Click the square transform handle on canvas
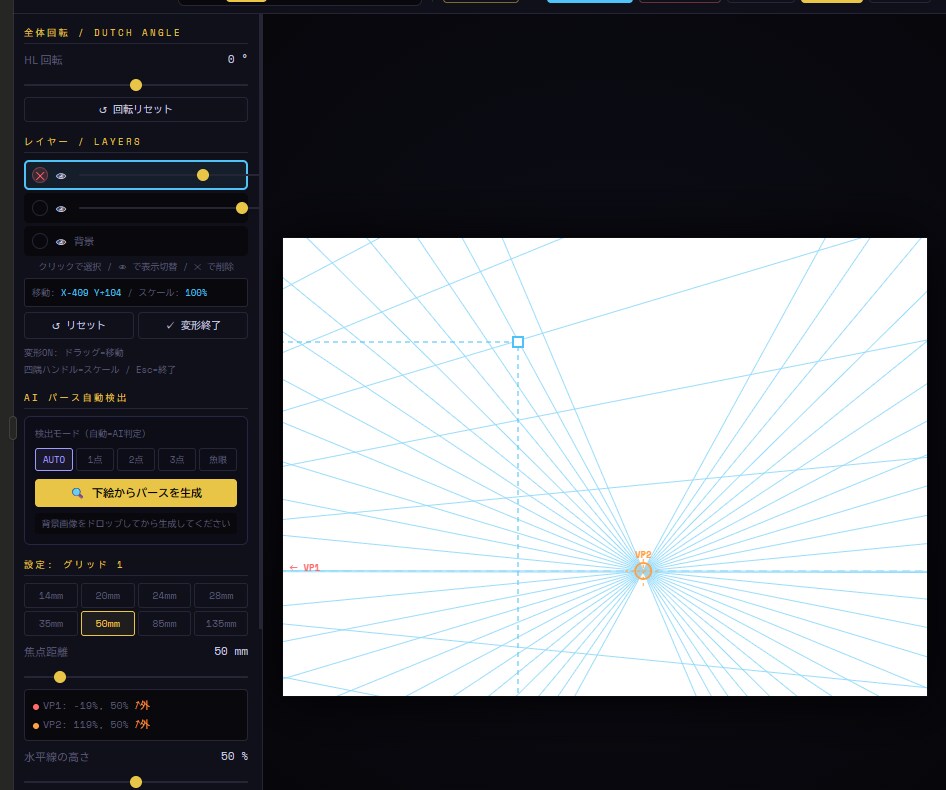 click(518, 342)
